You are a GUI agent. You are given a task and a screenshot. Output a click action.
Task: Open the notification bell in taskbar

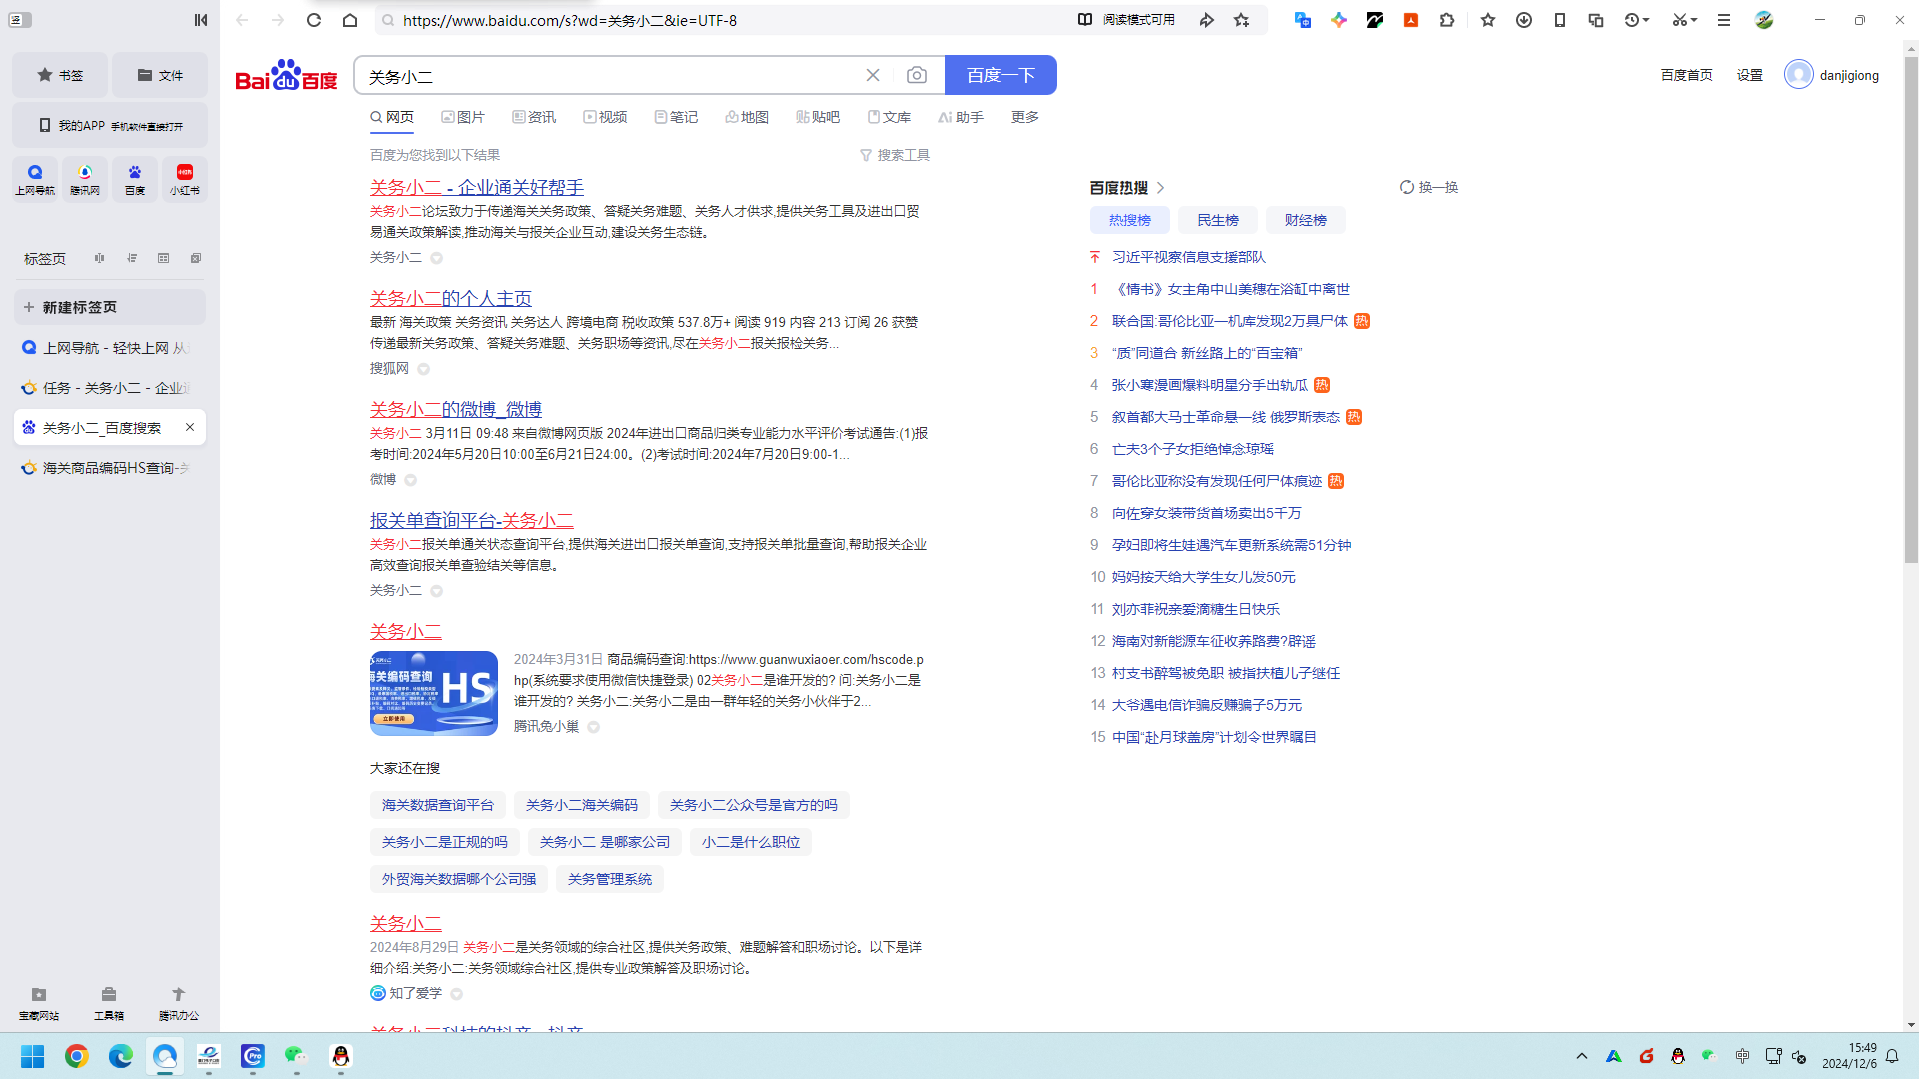1892,1056
